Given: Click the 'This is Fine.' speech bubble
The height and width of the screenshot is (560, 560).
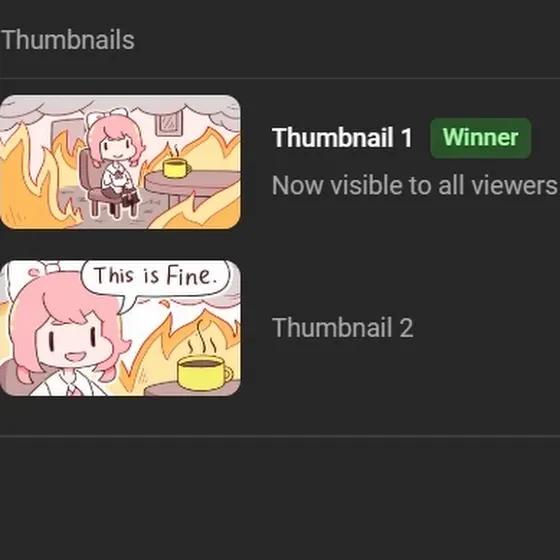Looking at the screenshot, I should pos(155,280).
